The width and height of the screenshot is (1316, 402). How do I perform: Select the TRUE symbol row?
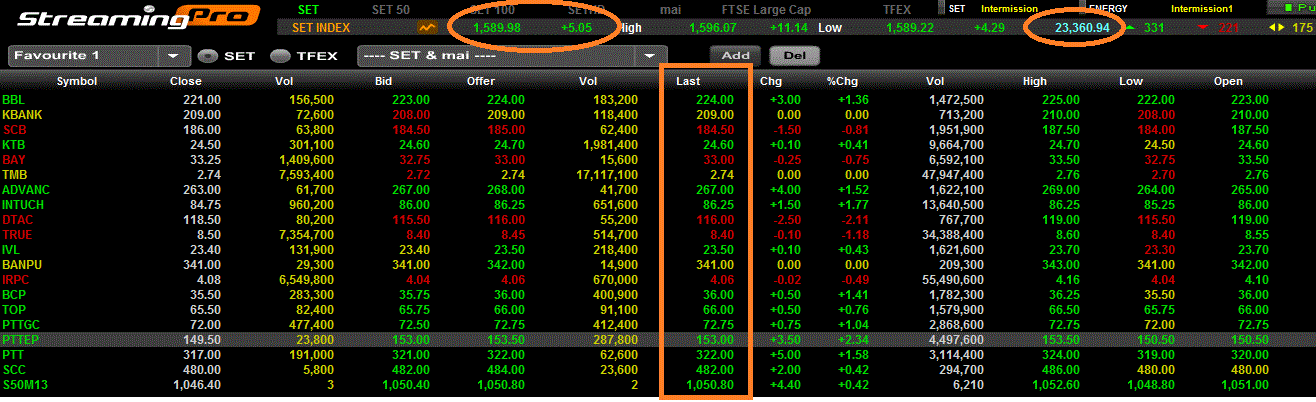point(18,235)
